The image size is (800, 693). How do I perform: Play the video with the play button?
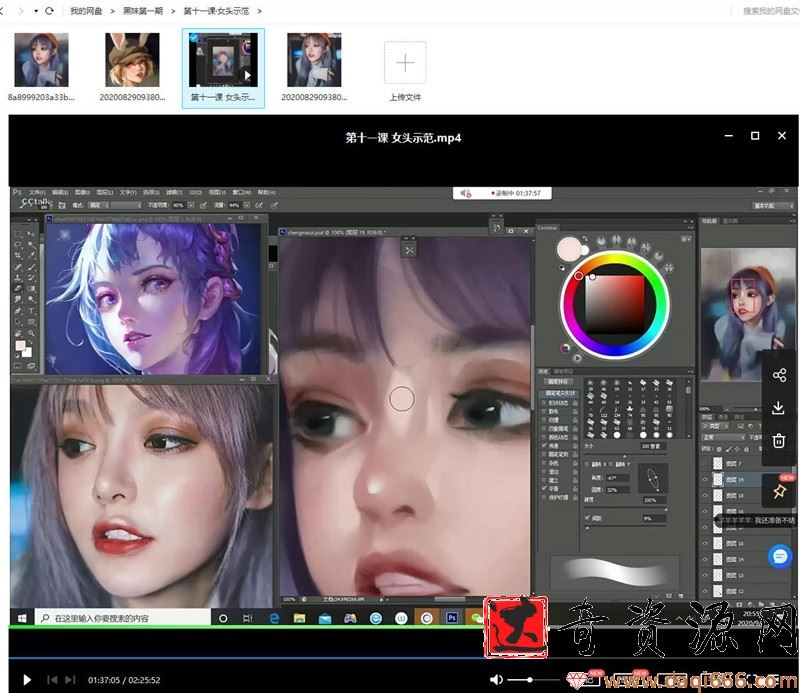coord(27,680)
